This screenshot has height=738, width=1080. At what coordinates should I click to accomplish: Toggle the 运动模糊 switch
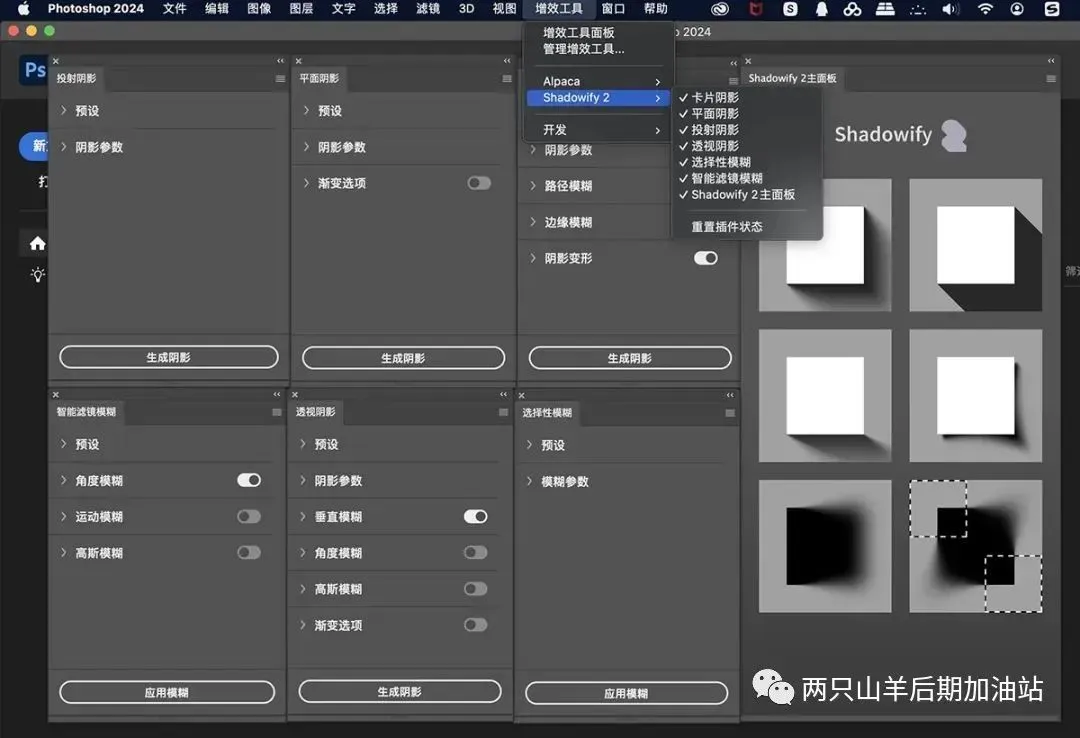click(x=249, y=516)
